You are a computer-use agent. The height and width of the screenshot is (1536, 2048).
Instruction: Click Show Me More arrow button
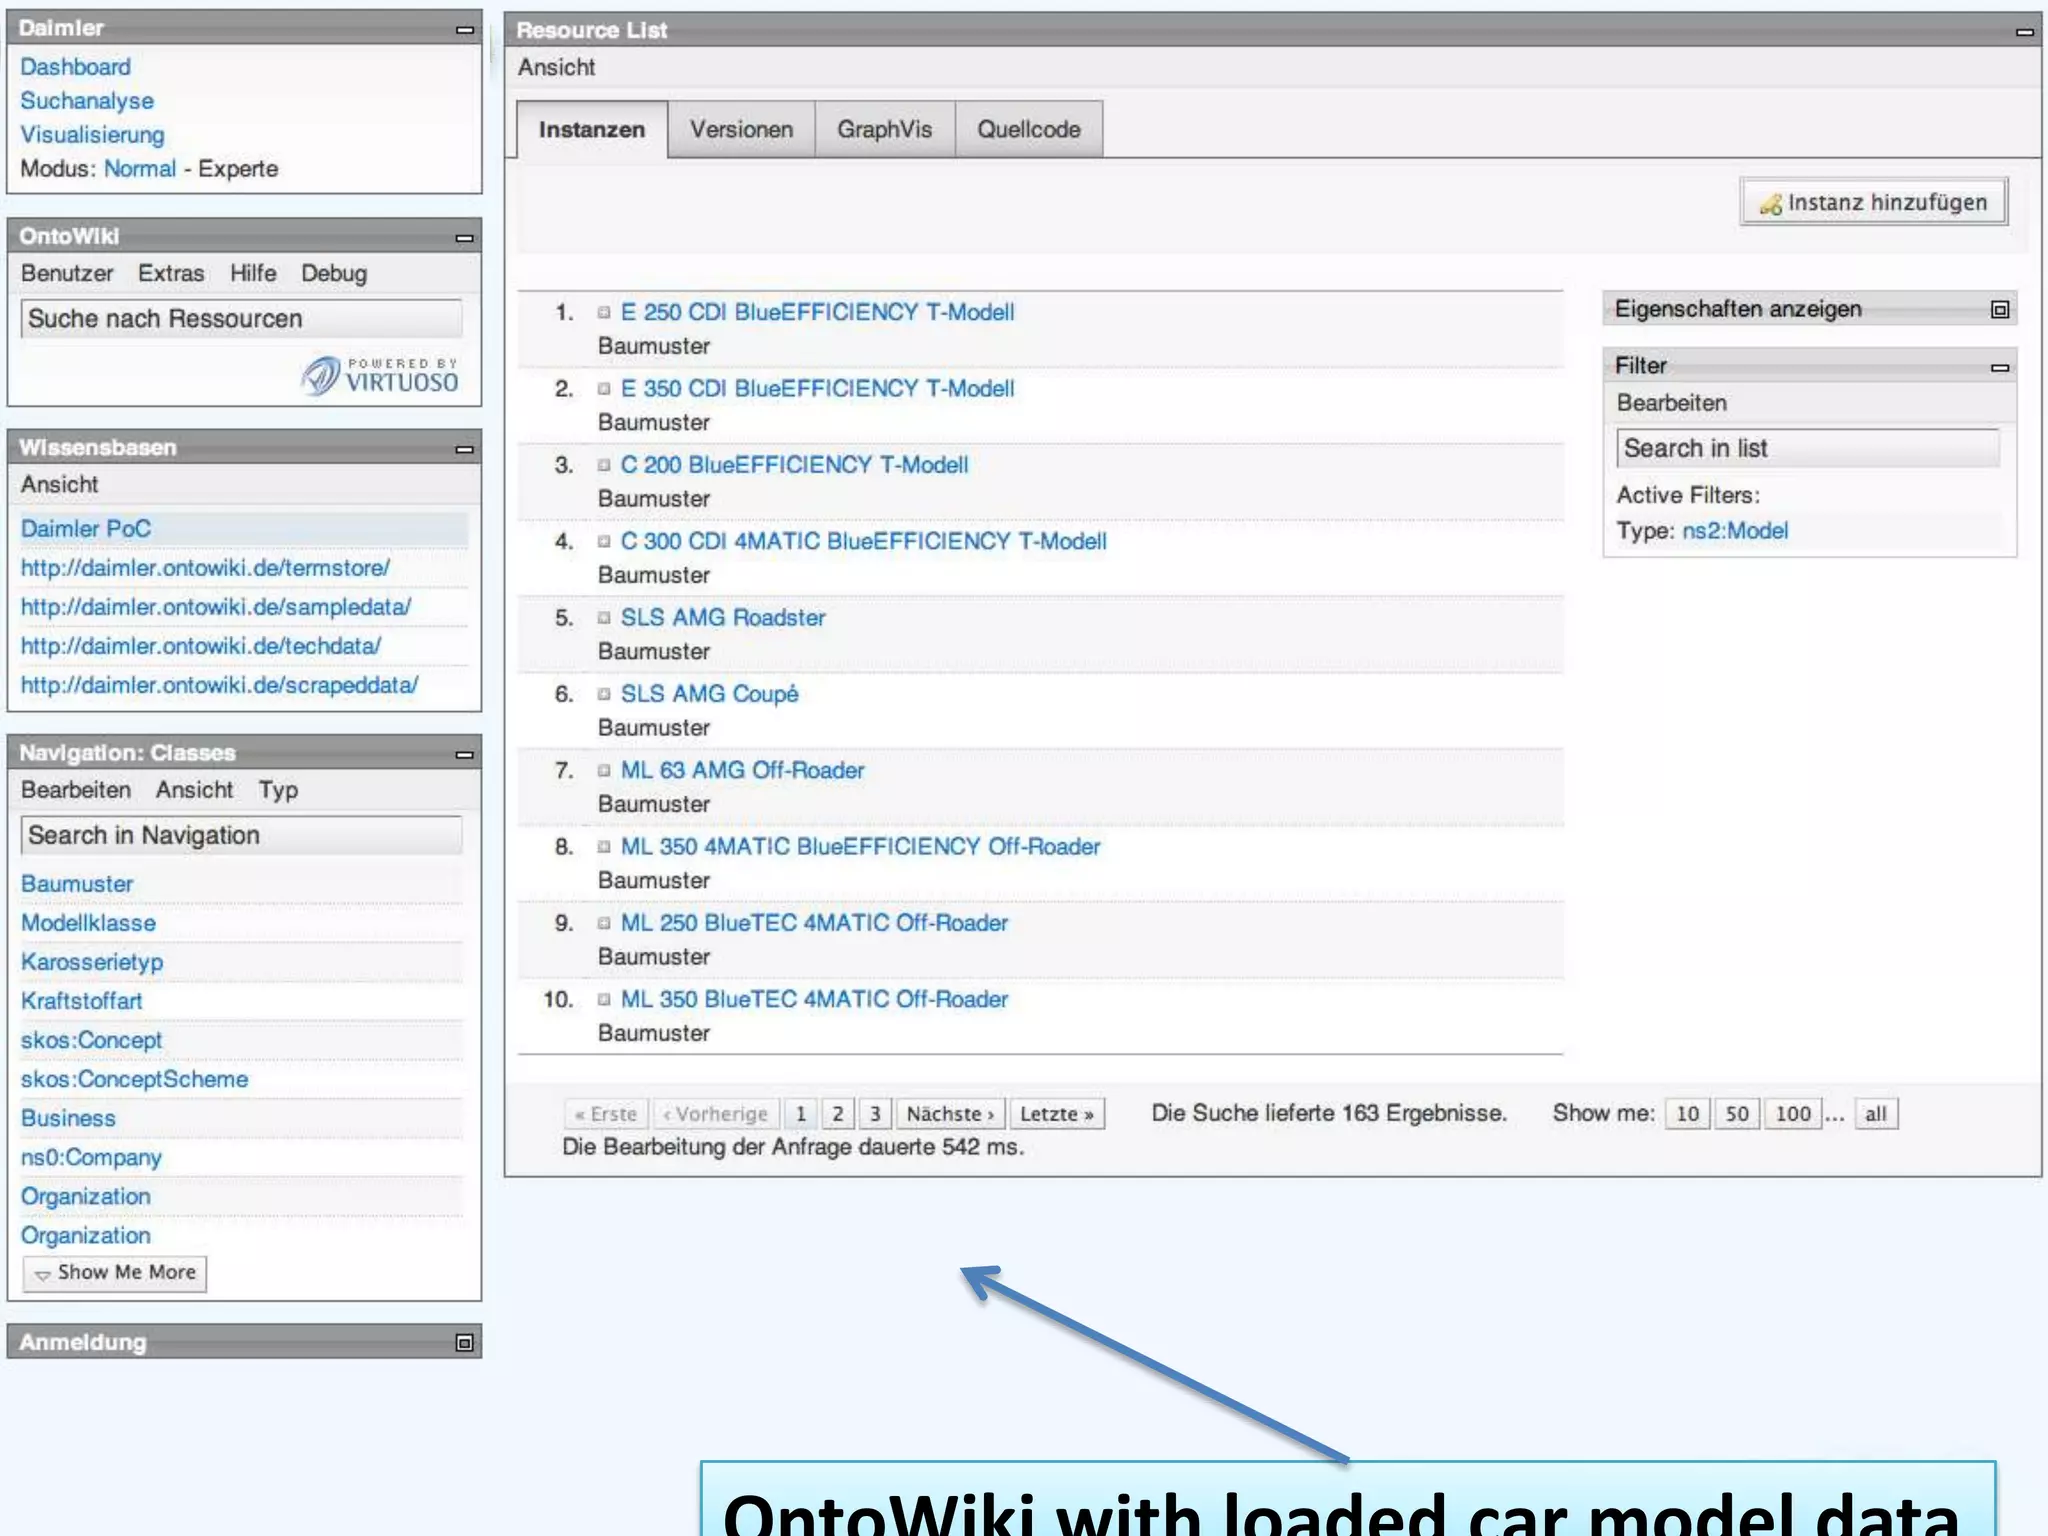coord(115,1273)
